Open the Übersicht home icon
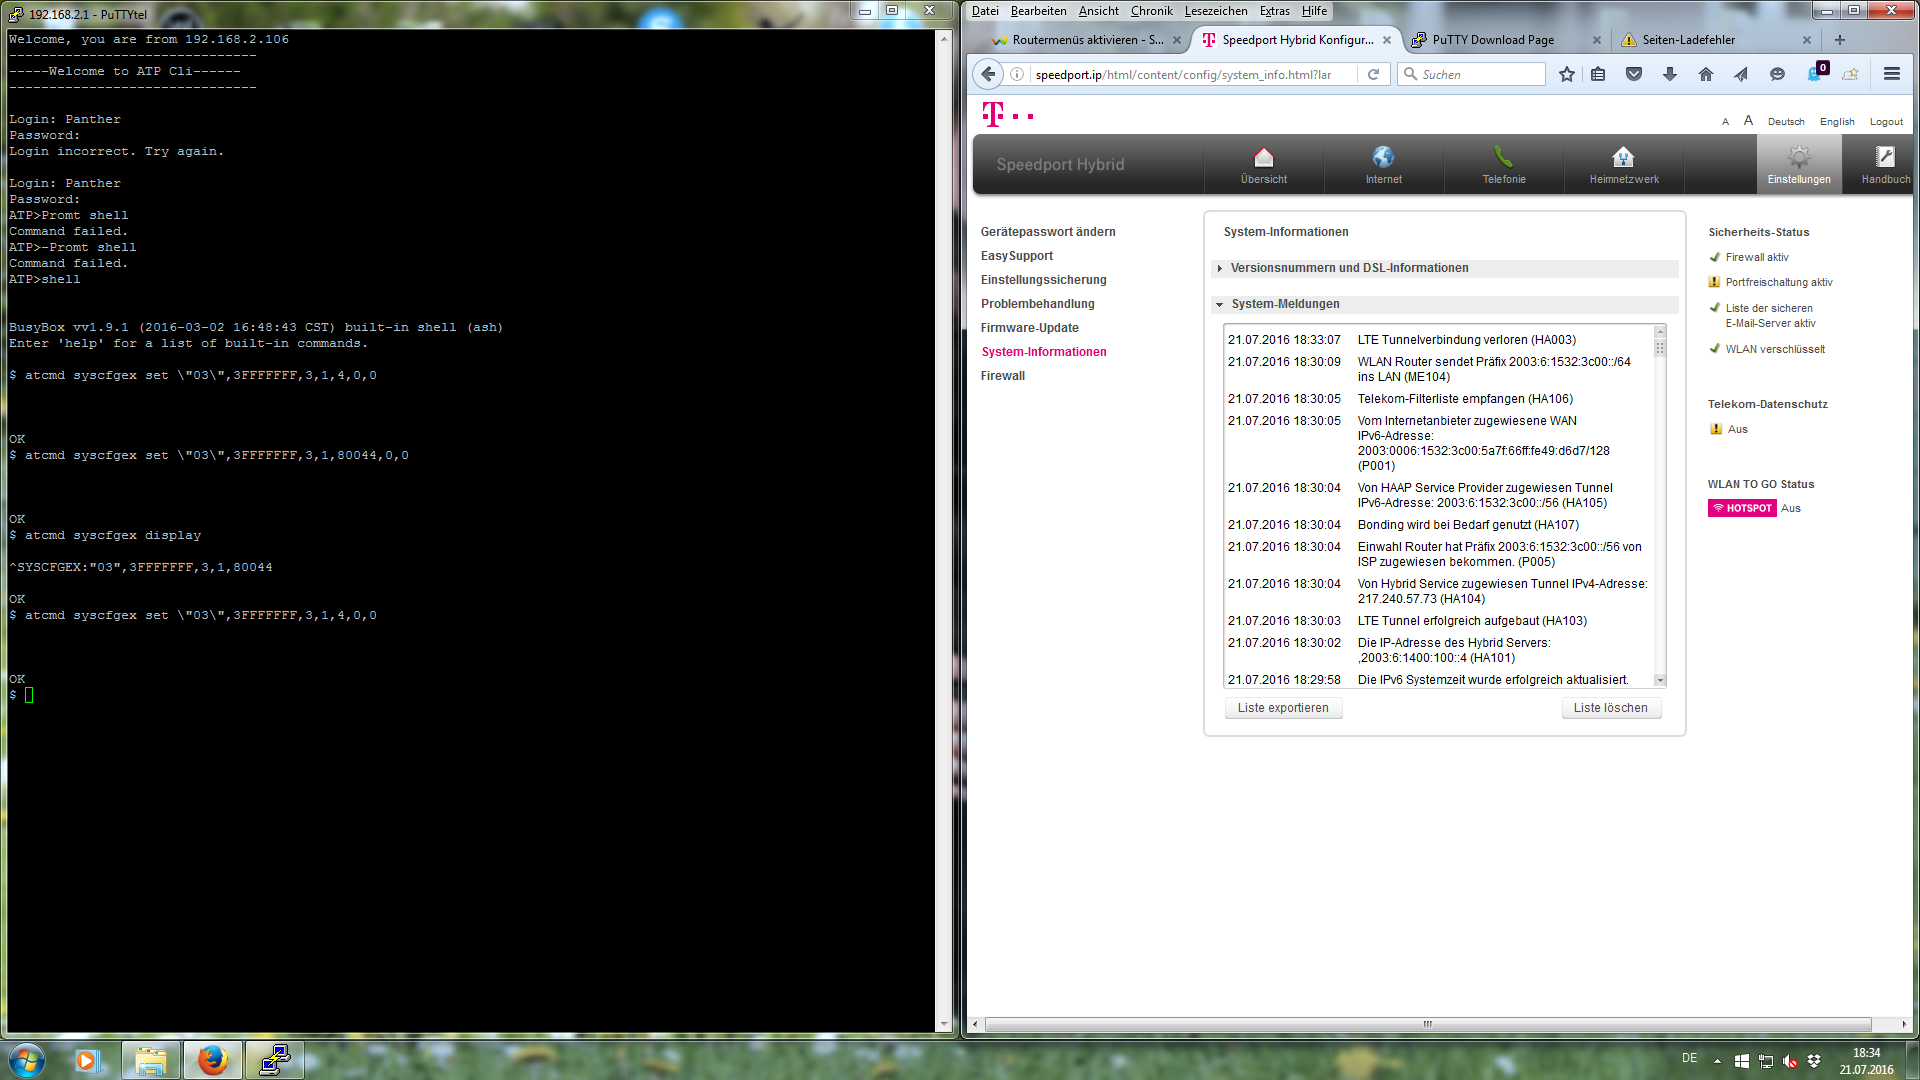Viewport: 1920px width, 1080px height. 1264,165
